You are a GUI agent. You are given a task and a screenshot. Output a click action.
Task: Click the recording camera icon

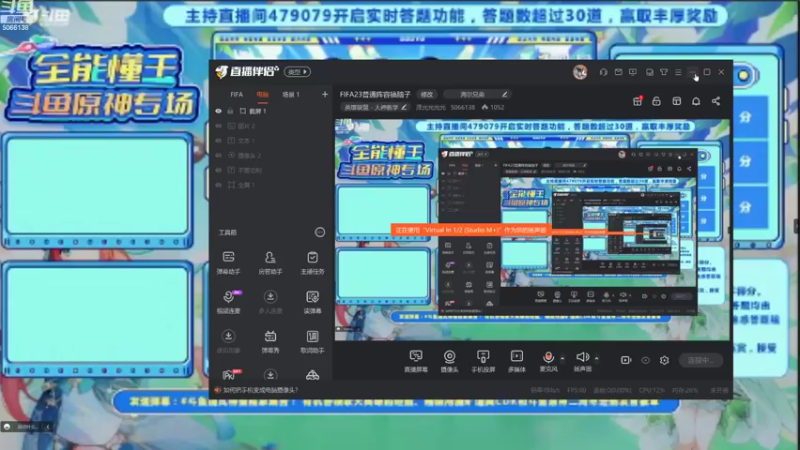tap(626, 360)
